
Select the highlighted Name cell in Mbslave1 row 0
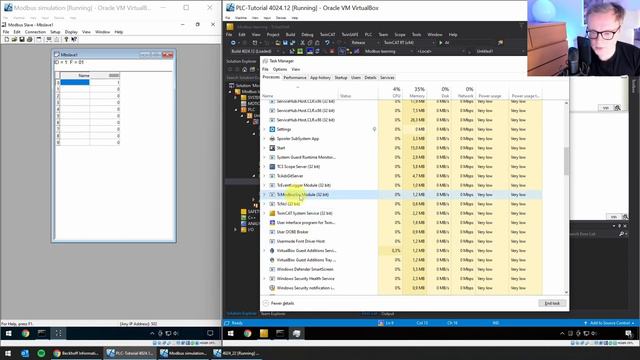(75, 82)
